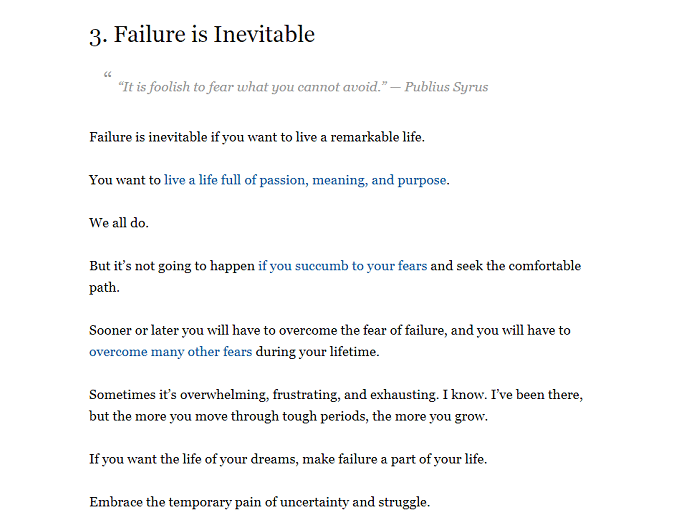Click the text "during your lifetime."
This screenshot has width=697, height=530.
[x=316, y=352]
